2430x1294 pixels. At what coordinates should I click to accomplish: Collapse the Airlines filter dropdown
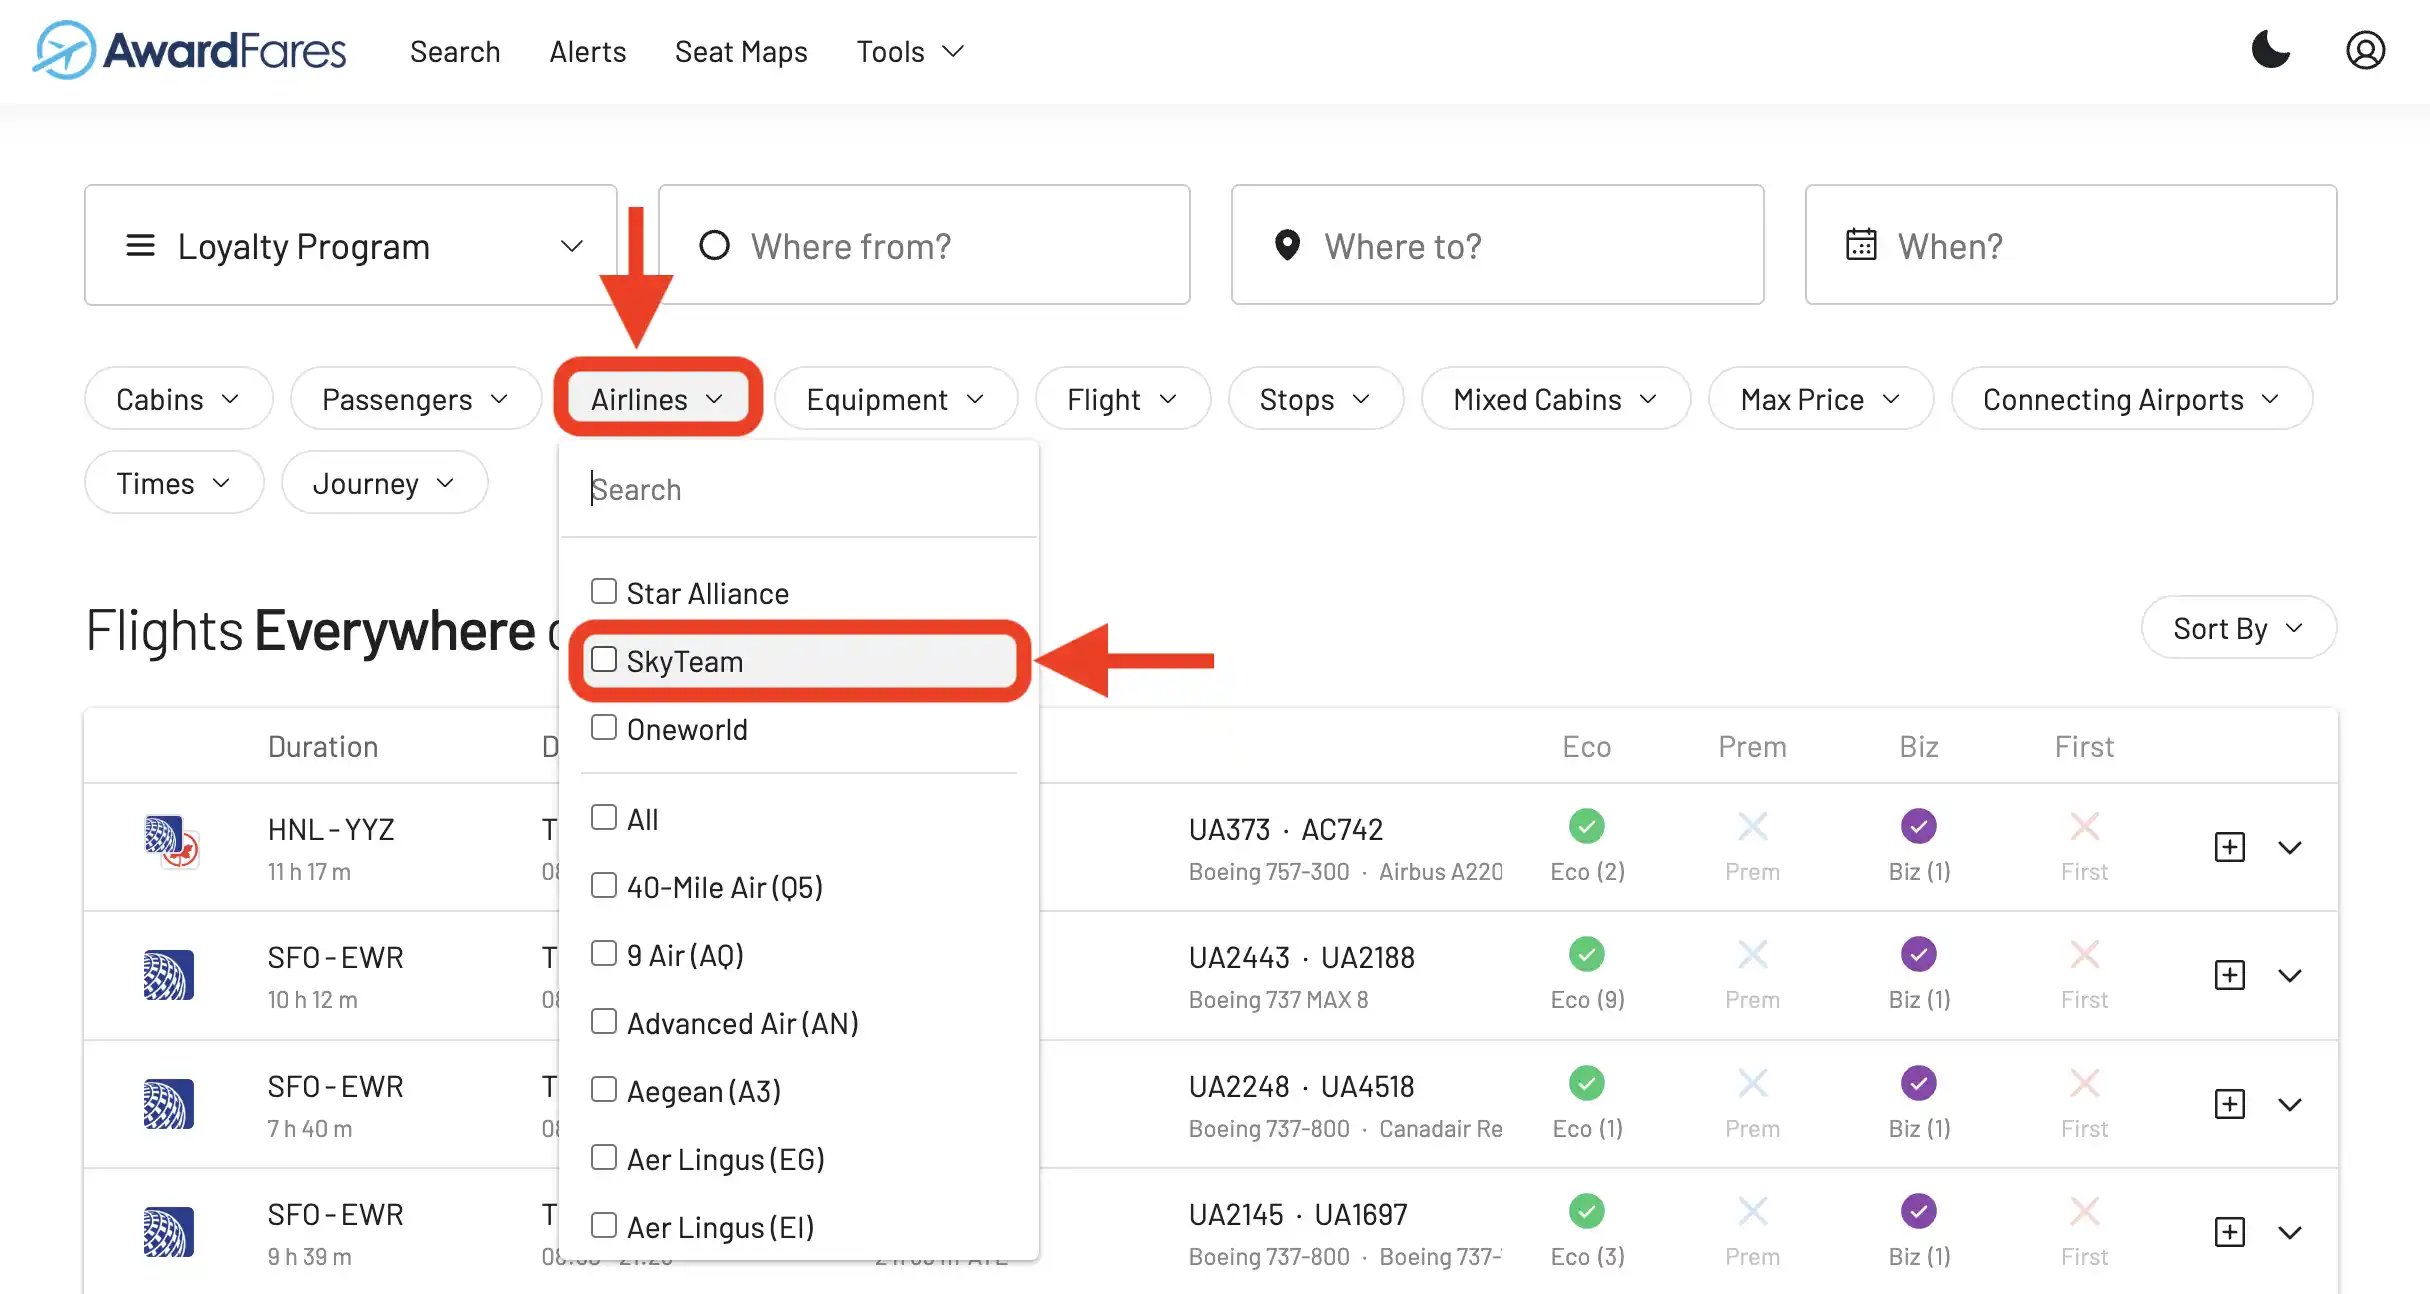pyautogui.click(x=657, y=399)
